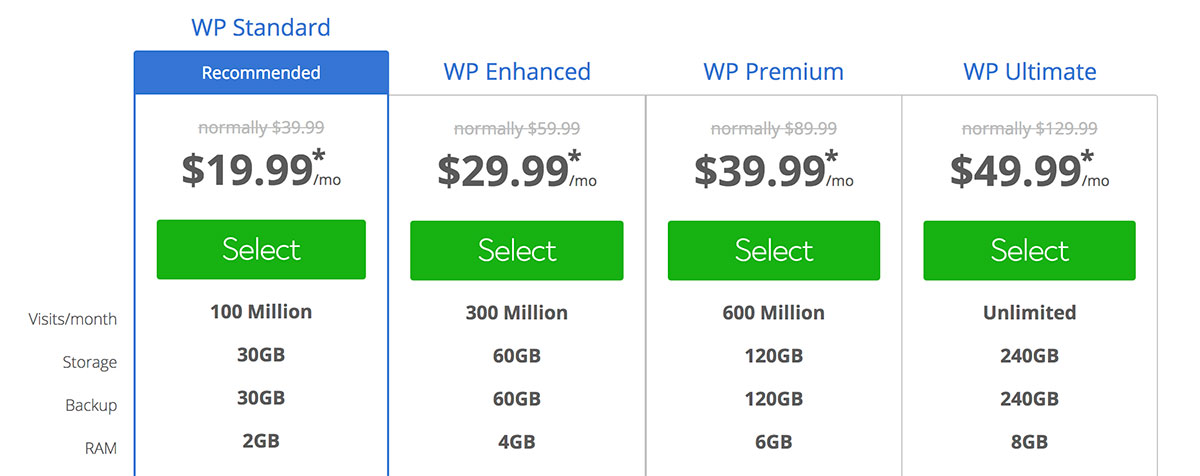
Task: Click the $49.99/mo price
Action: [1024, 170]
